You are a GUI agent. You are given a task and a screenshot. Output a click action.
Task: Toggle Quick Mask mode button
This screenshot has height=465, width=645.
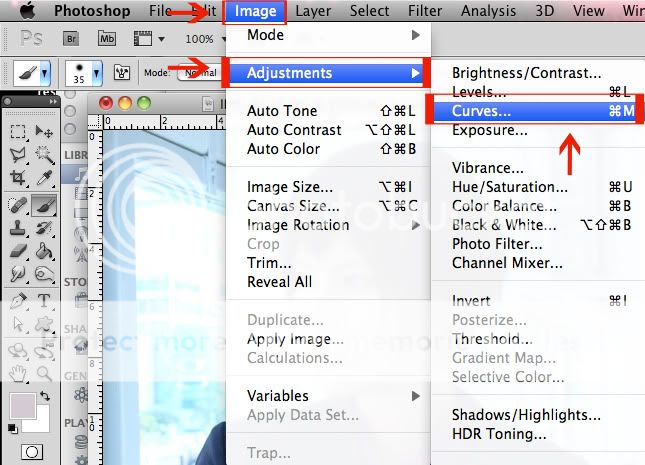(x=32, y=452)
